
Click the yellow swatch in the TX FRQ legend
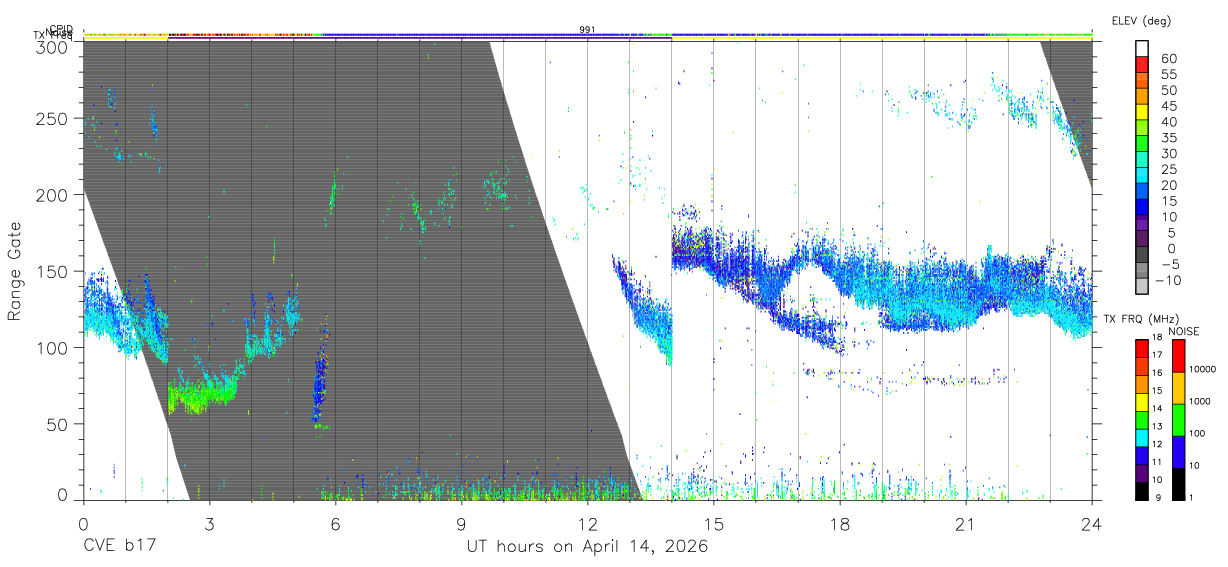click(x=1142, y=400)
